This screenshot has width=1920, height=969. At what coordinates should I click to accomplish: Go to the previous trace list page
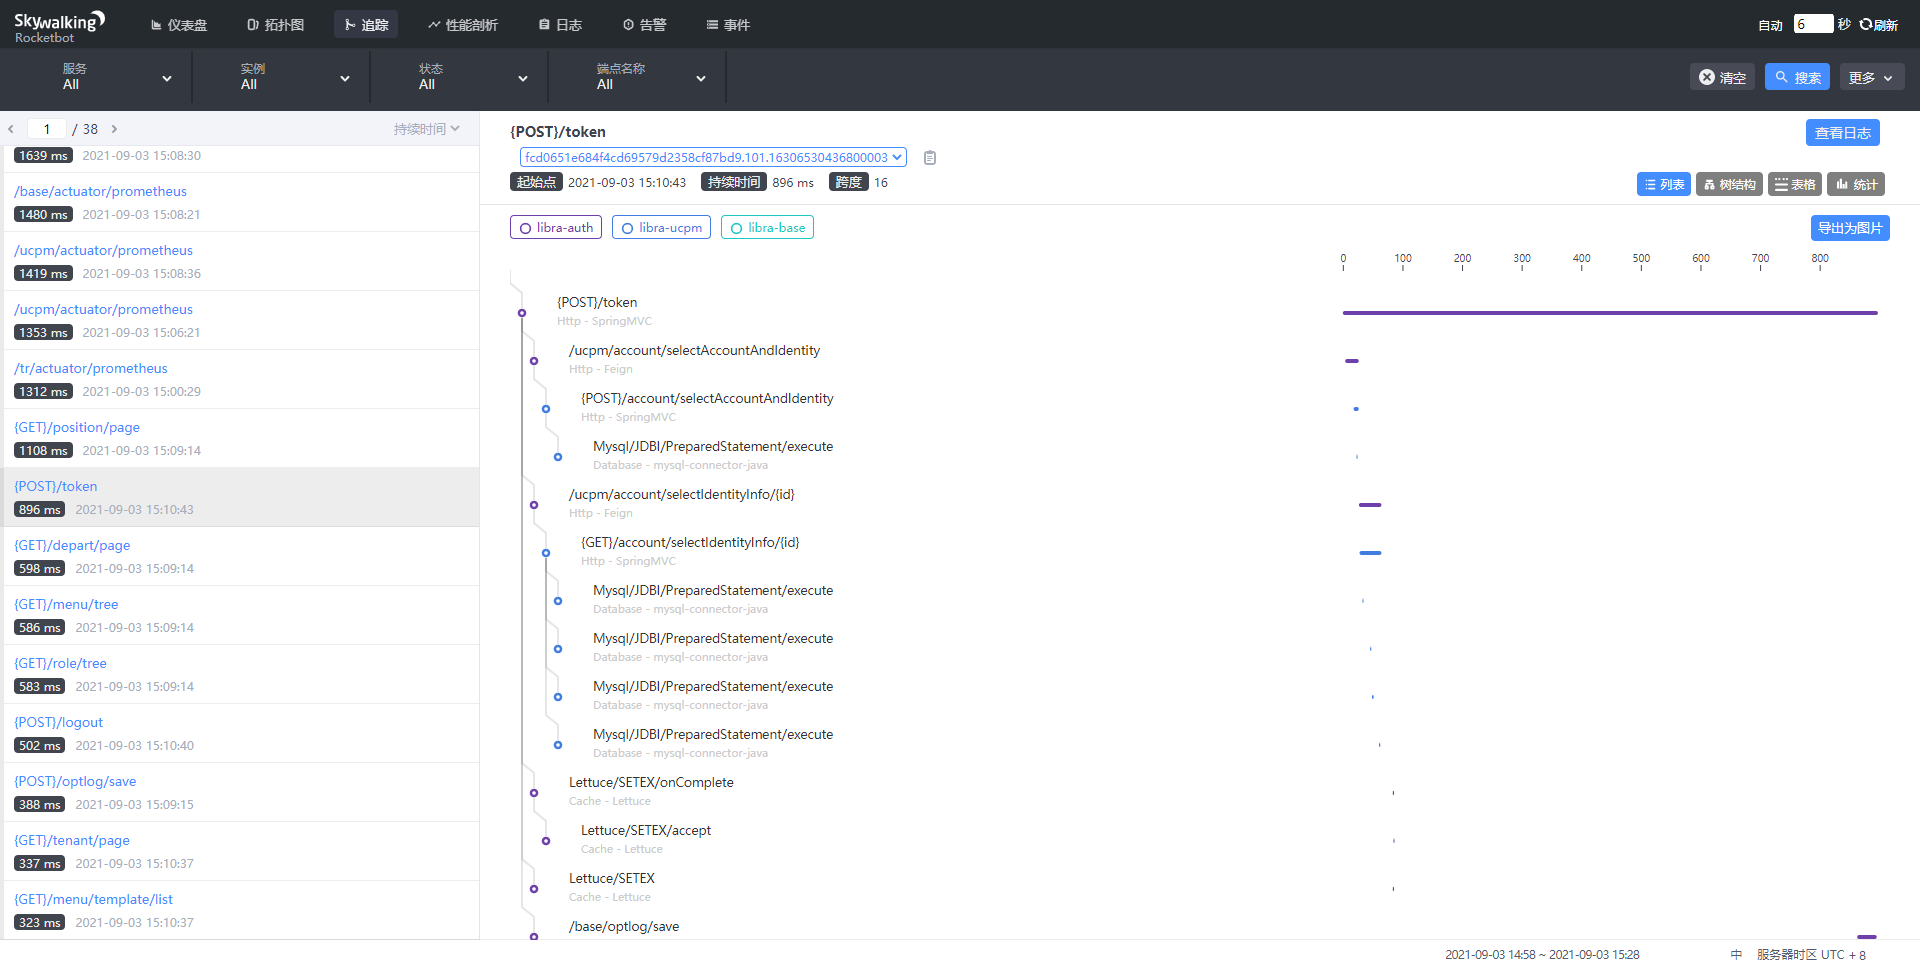tap(11, 129)
